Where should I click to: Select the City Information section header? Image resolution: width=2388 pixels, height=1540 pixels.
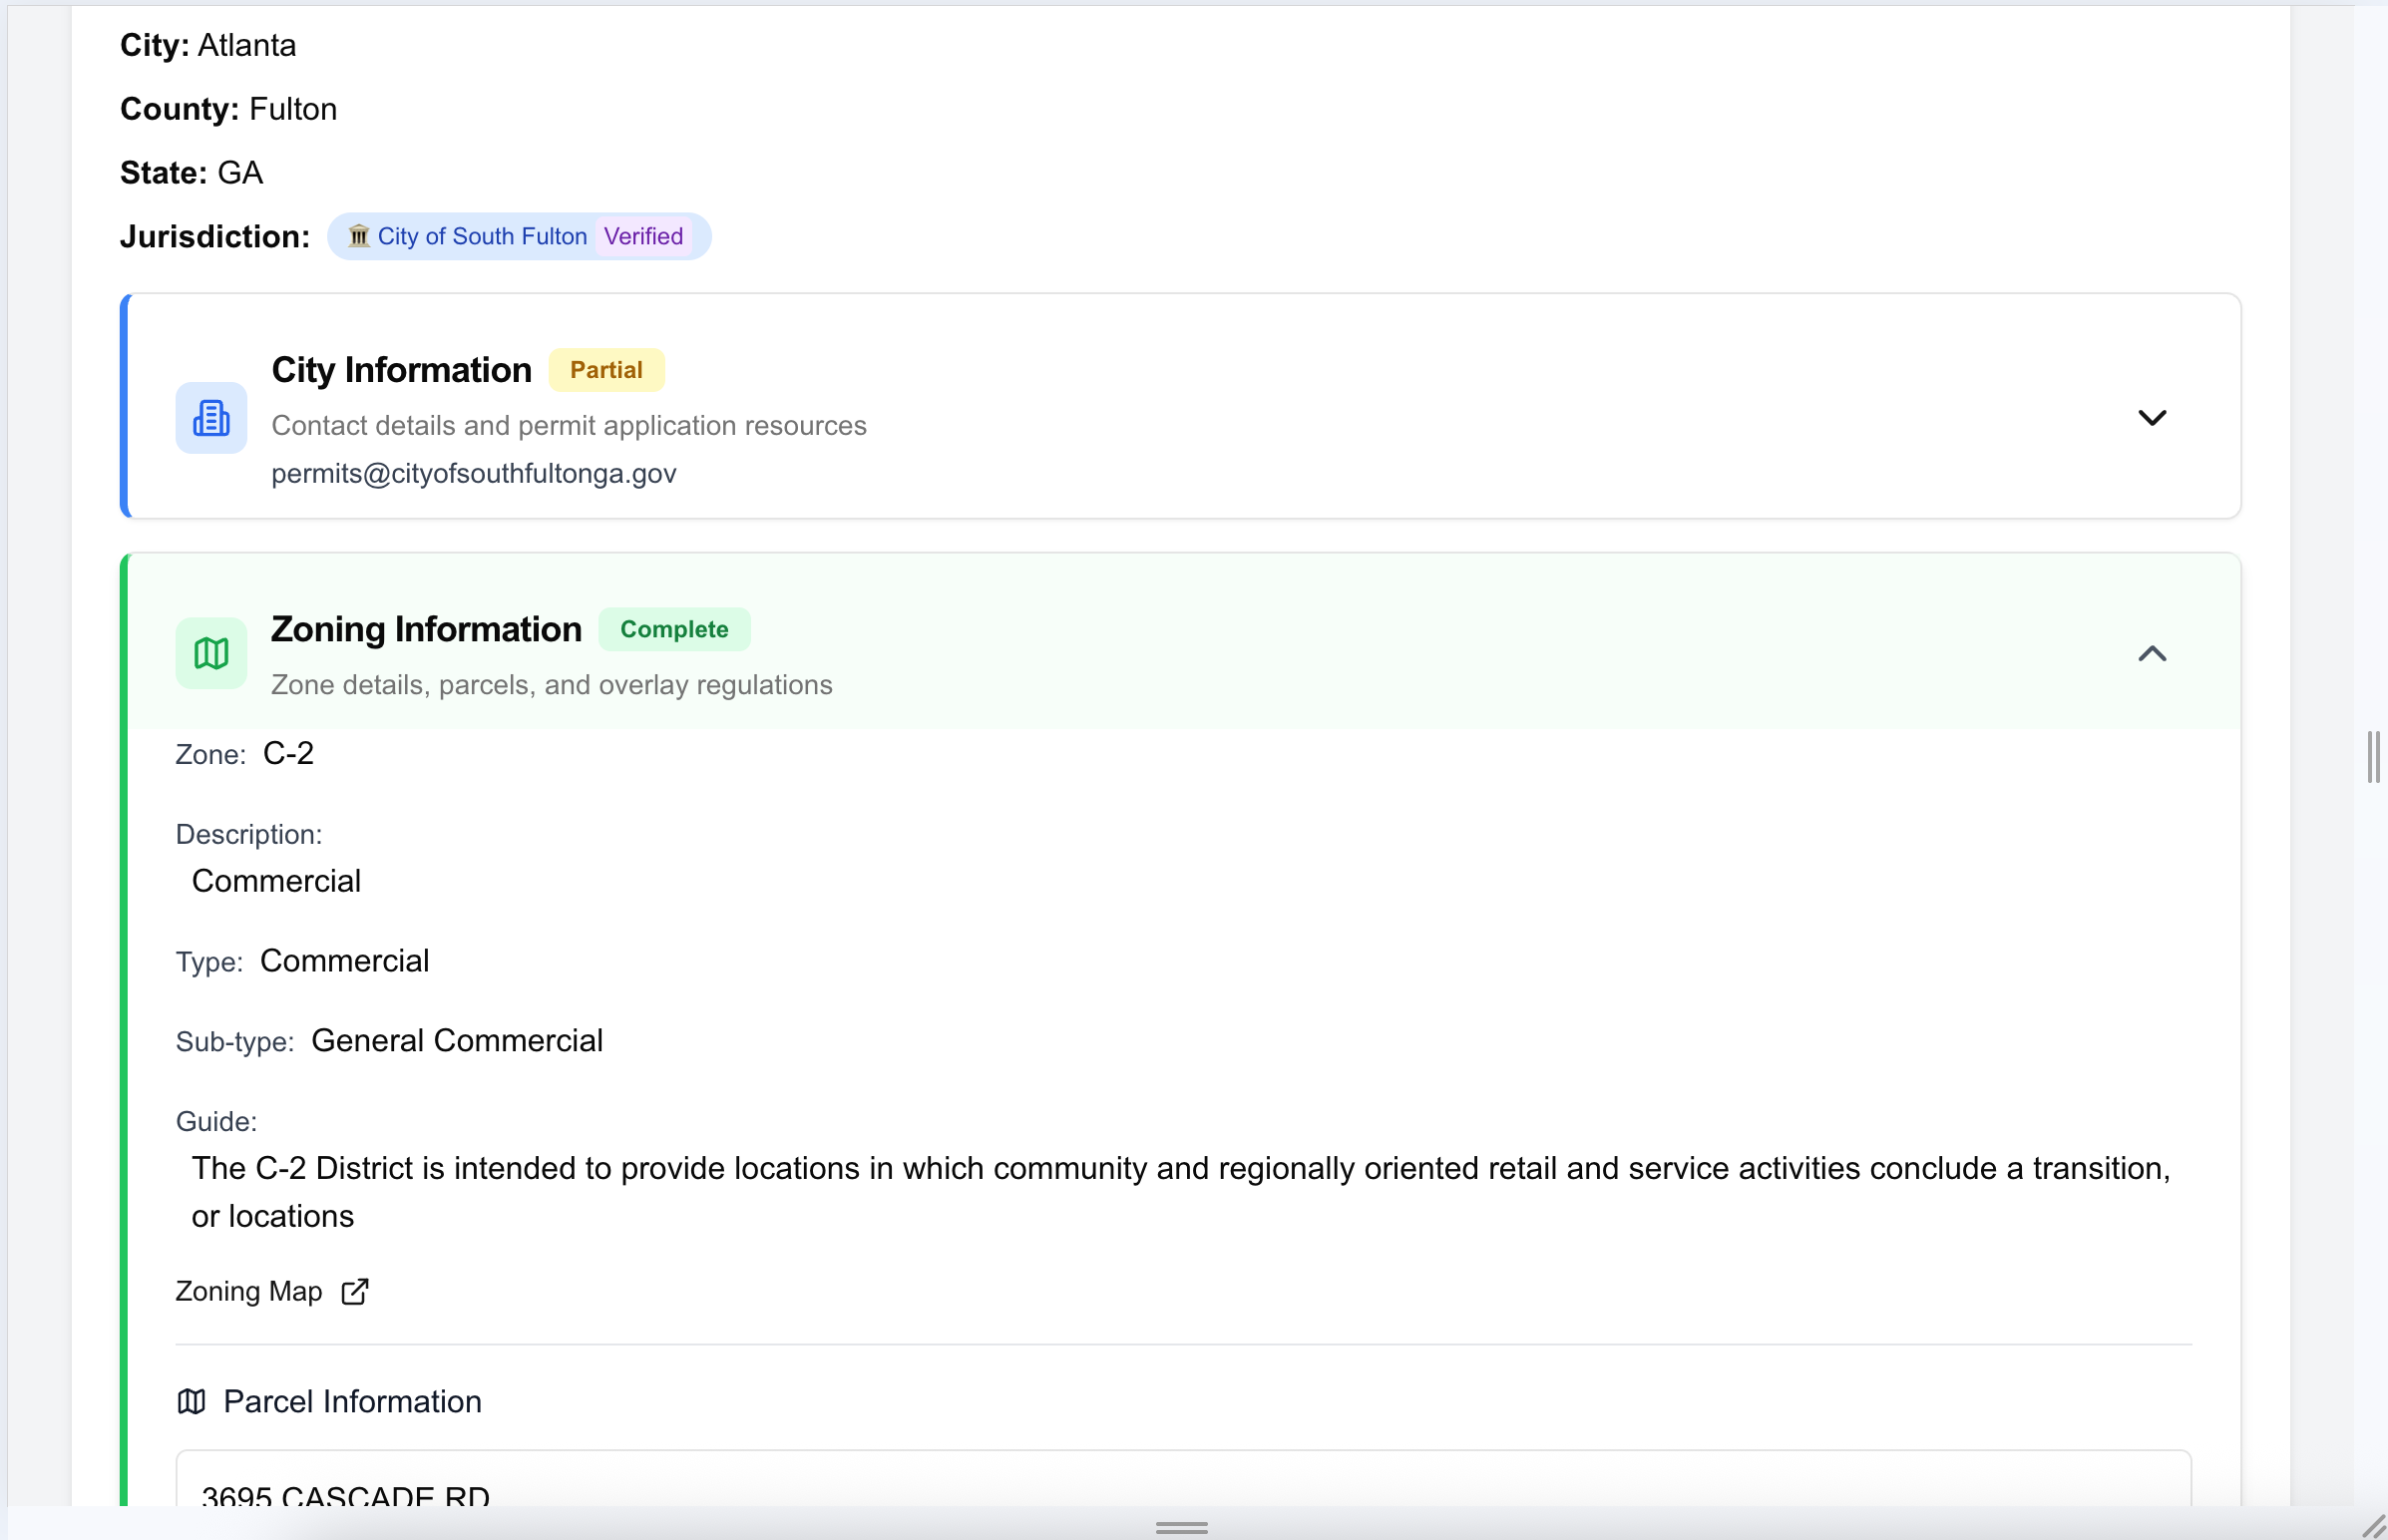[401, 369]
